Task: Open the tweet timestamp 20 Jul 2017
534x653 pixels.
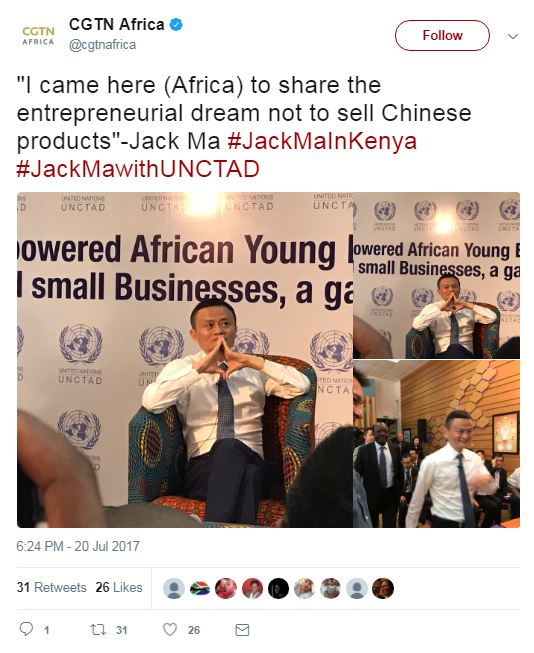Action: pyautogui.click(x=78, y=546)
